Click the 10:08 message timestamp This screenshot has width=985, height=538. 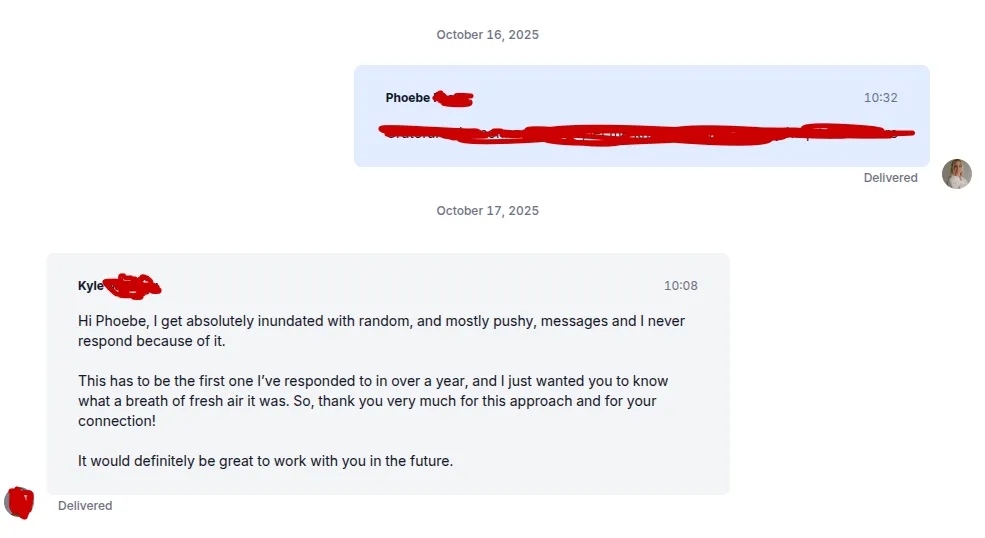(x=680, y=286)
